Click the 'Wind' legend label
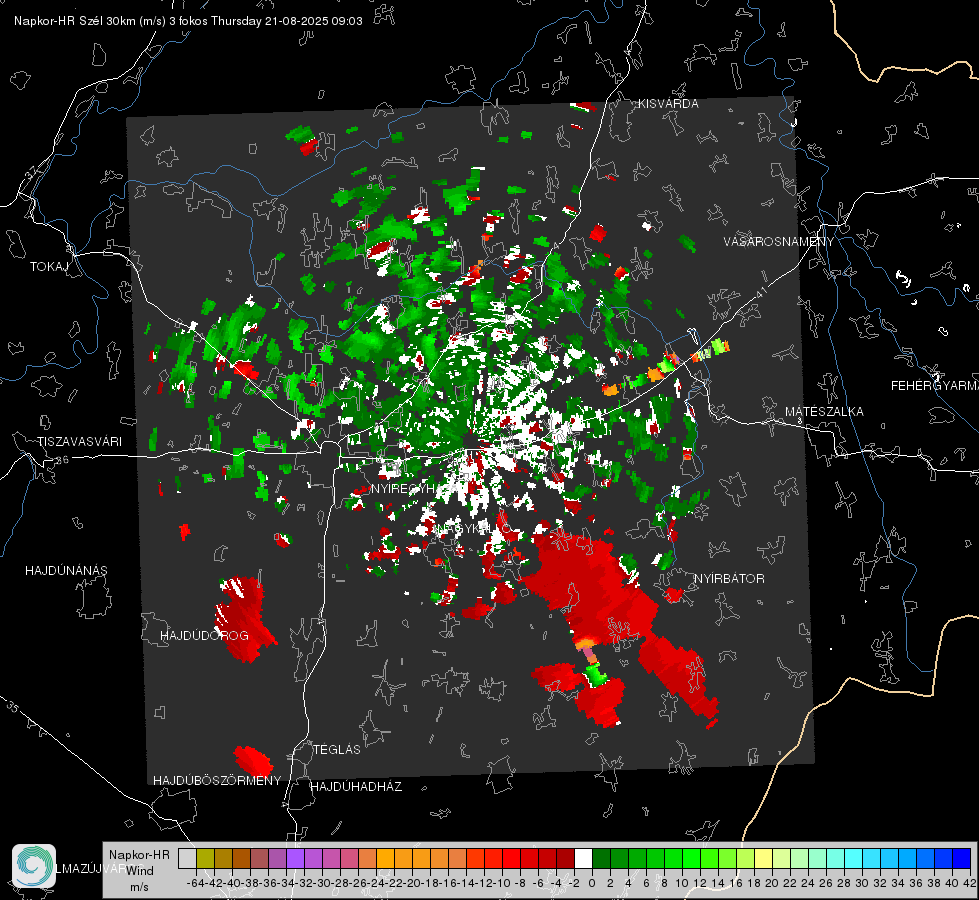 pos(139,870)
